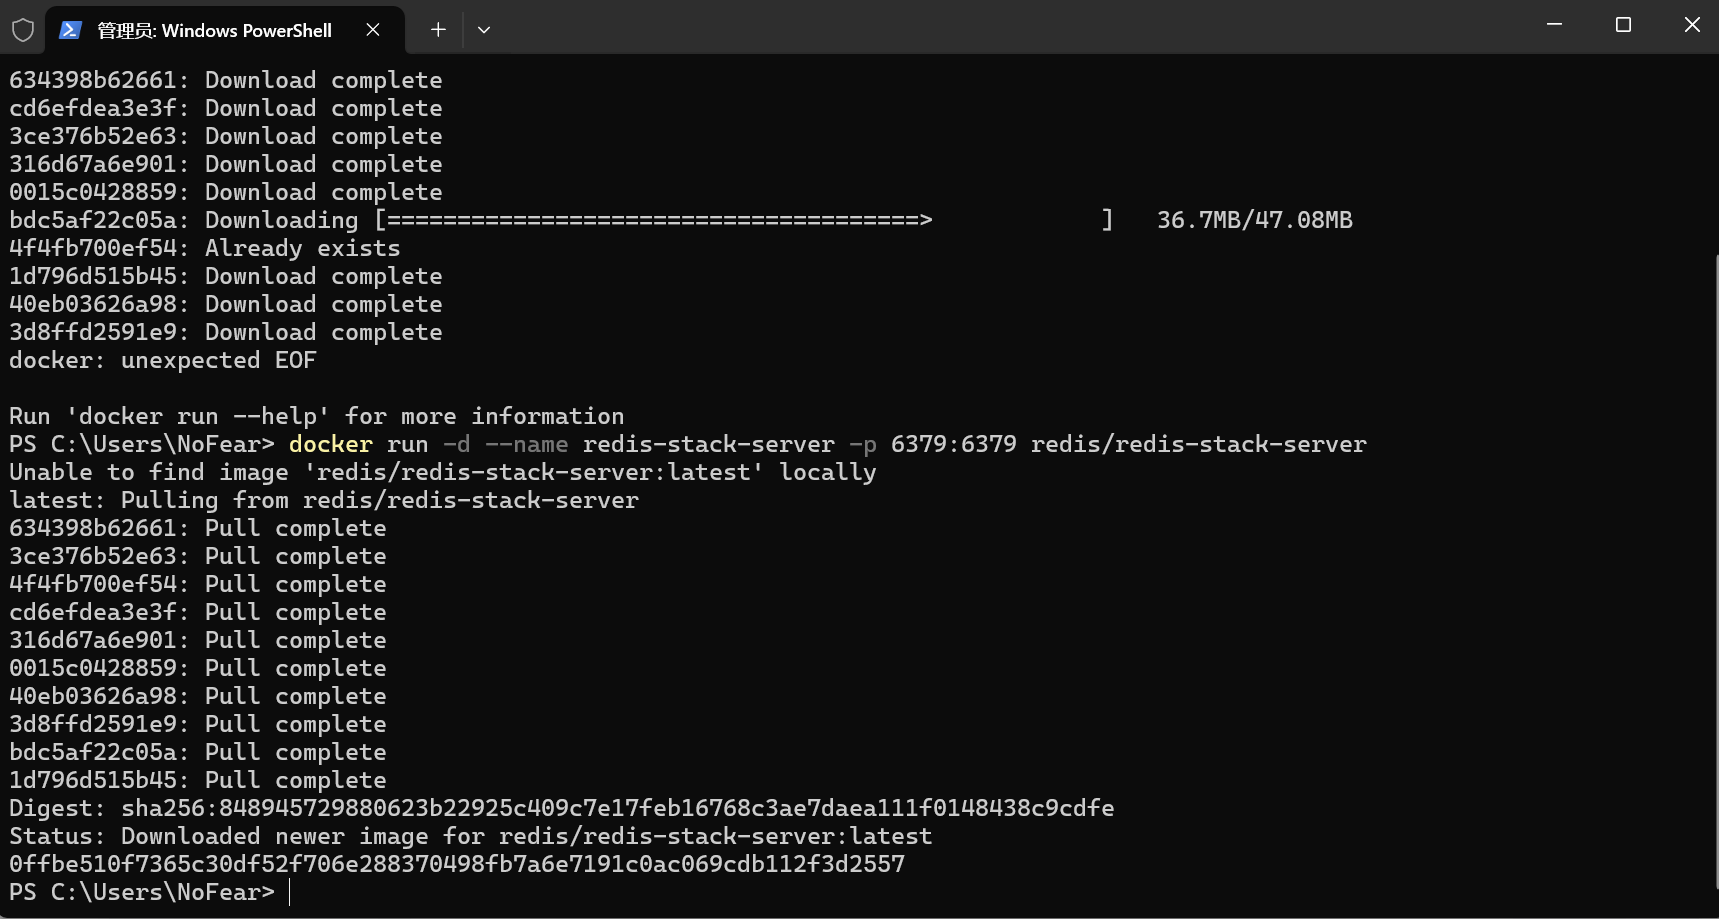
Task: Click the PowerShell icon on the active tab
Action: pyautogui.click(x=69, y=29)
